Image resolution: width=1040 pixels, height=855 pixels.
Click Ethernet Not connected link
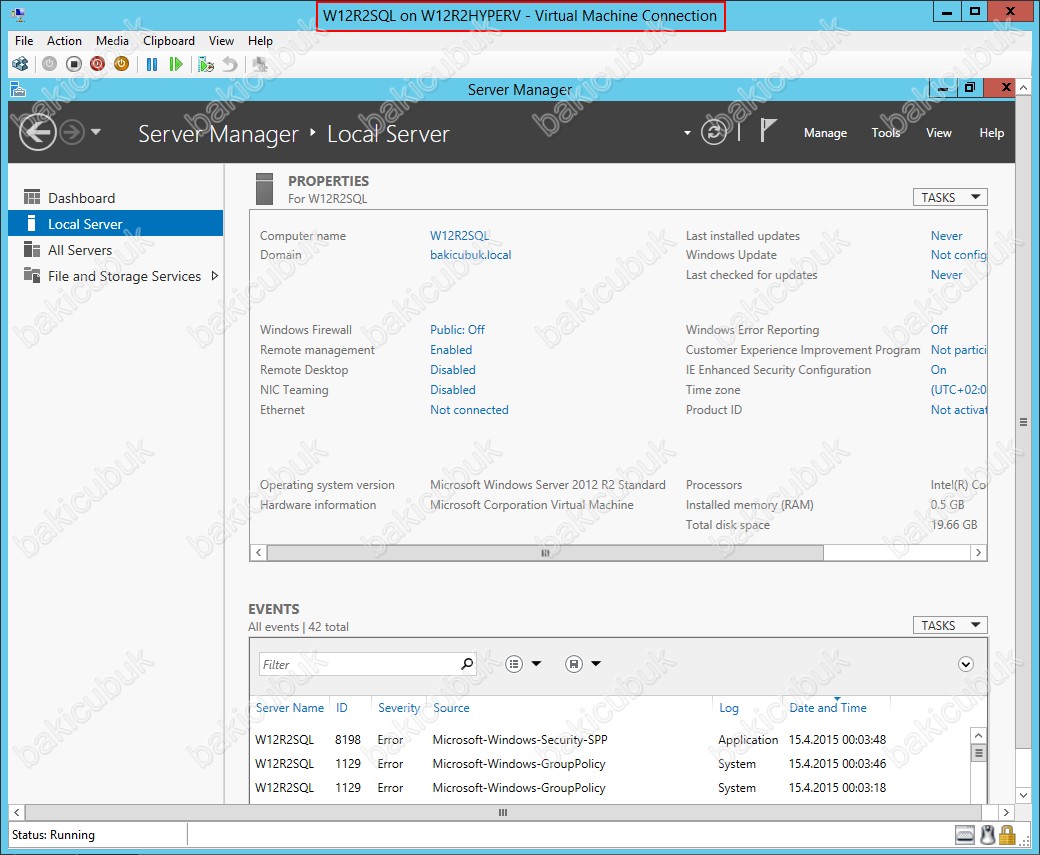[x=470, y=410]
